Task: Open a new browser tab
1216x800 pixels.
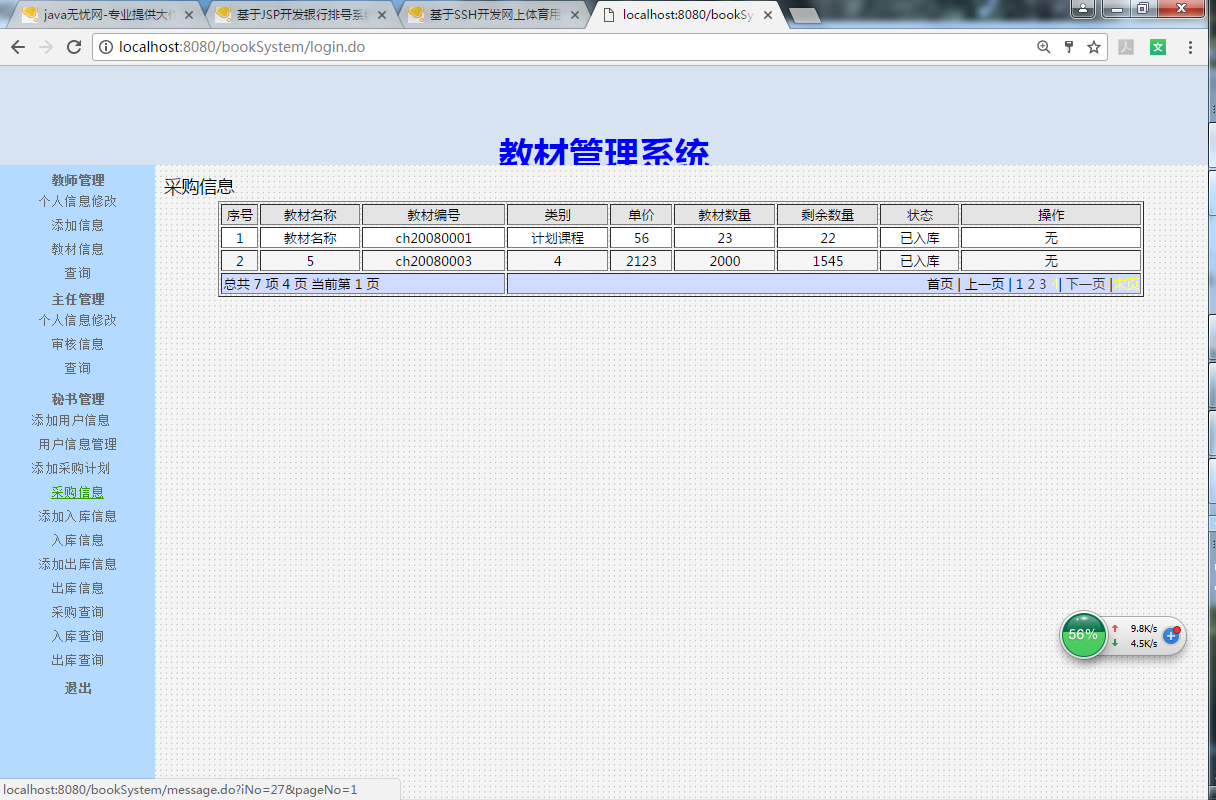Action: pyautogui.click(x=805, y=15)
